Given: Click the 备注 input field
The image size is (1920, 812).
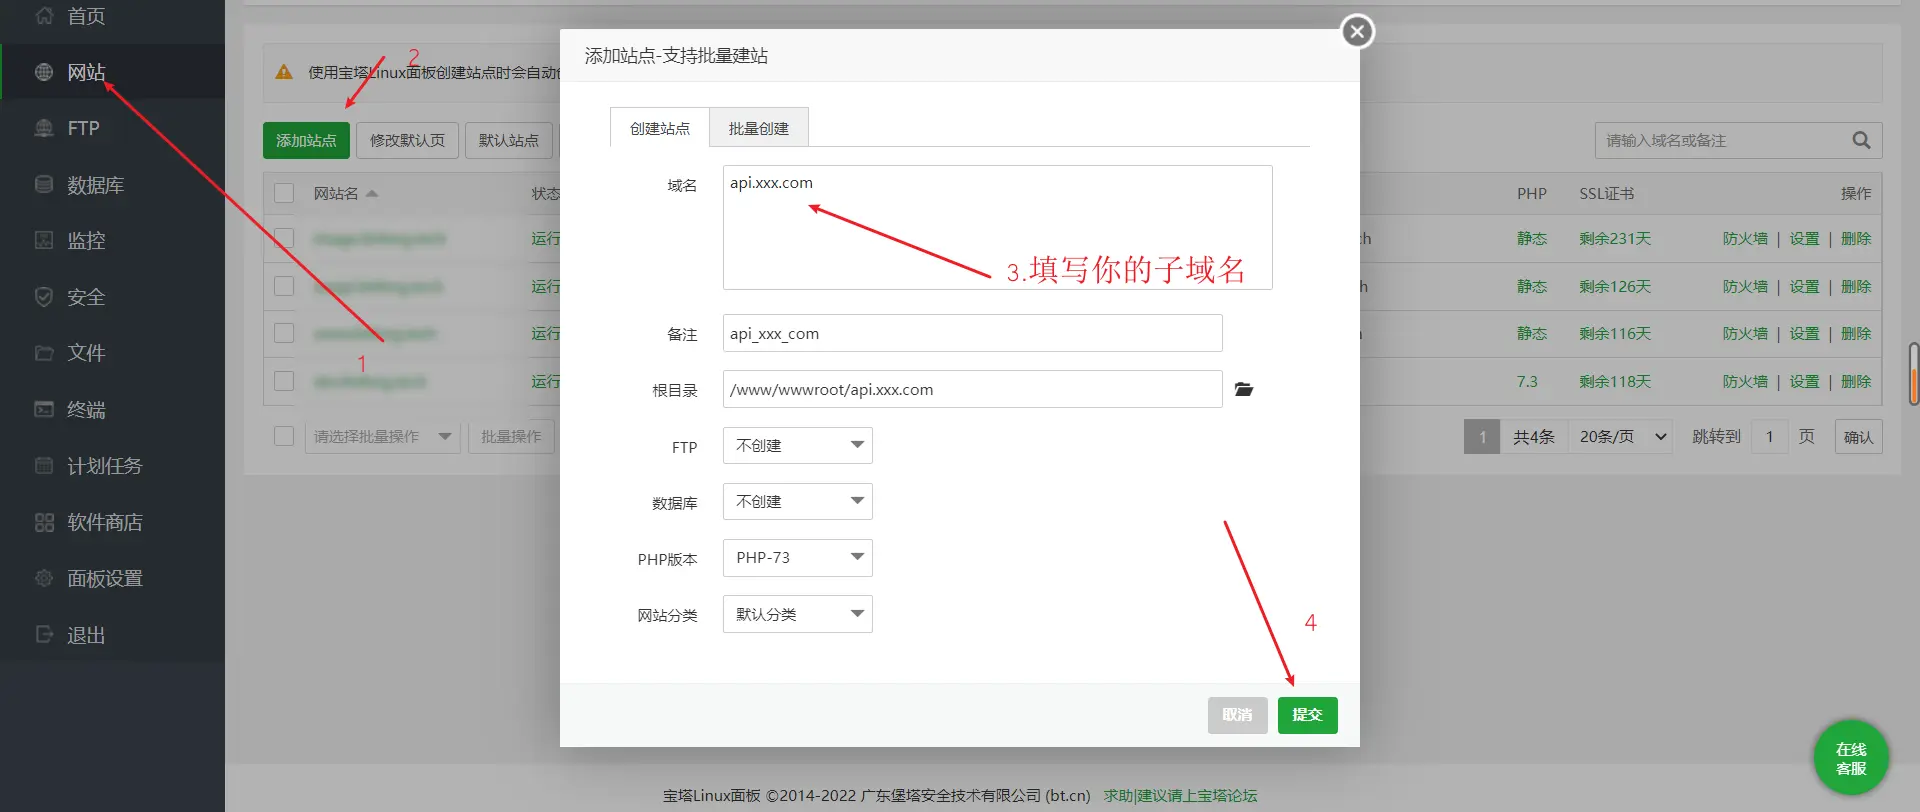Looking at the screenshot, I should 973,333.
